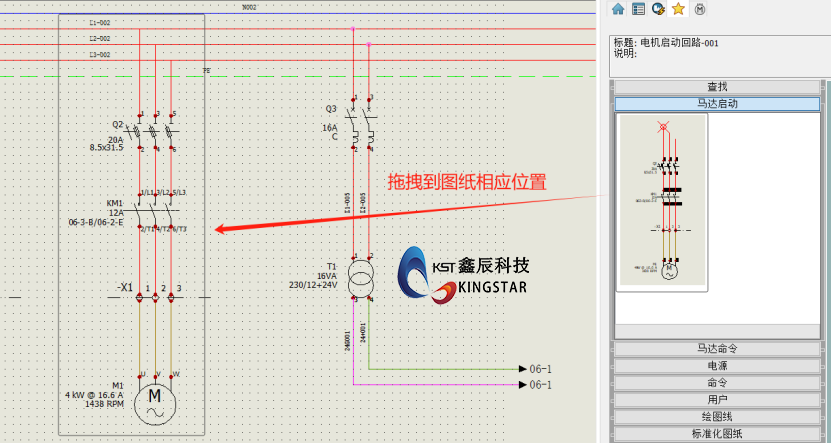
Task: Select the motor start circuit thumbnail
Action: (x=662, y=203)
